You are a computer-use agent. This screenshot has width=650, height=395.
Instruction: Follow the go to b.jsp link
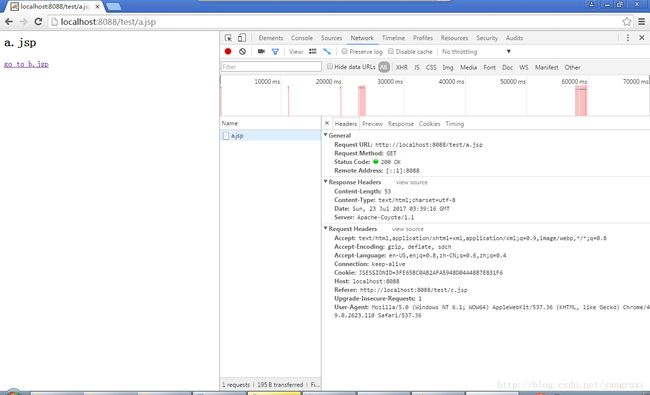tap(26, 64)
